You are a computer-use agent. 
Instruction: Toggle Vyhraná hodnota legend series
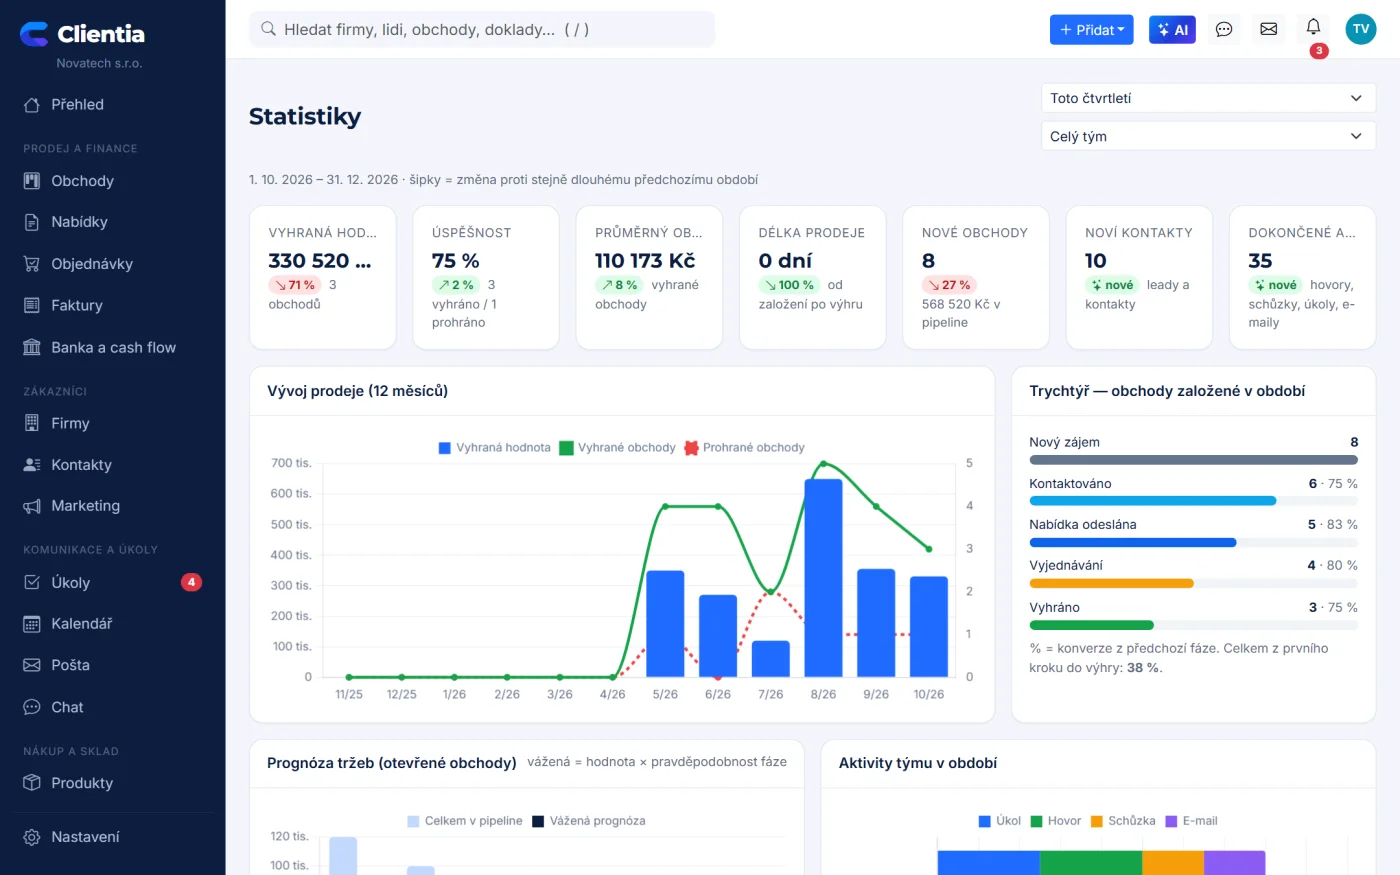click(495, 448)
